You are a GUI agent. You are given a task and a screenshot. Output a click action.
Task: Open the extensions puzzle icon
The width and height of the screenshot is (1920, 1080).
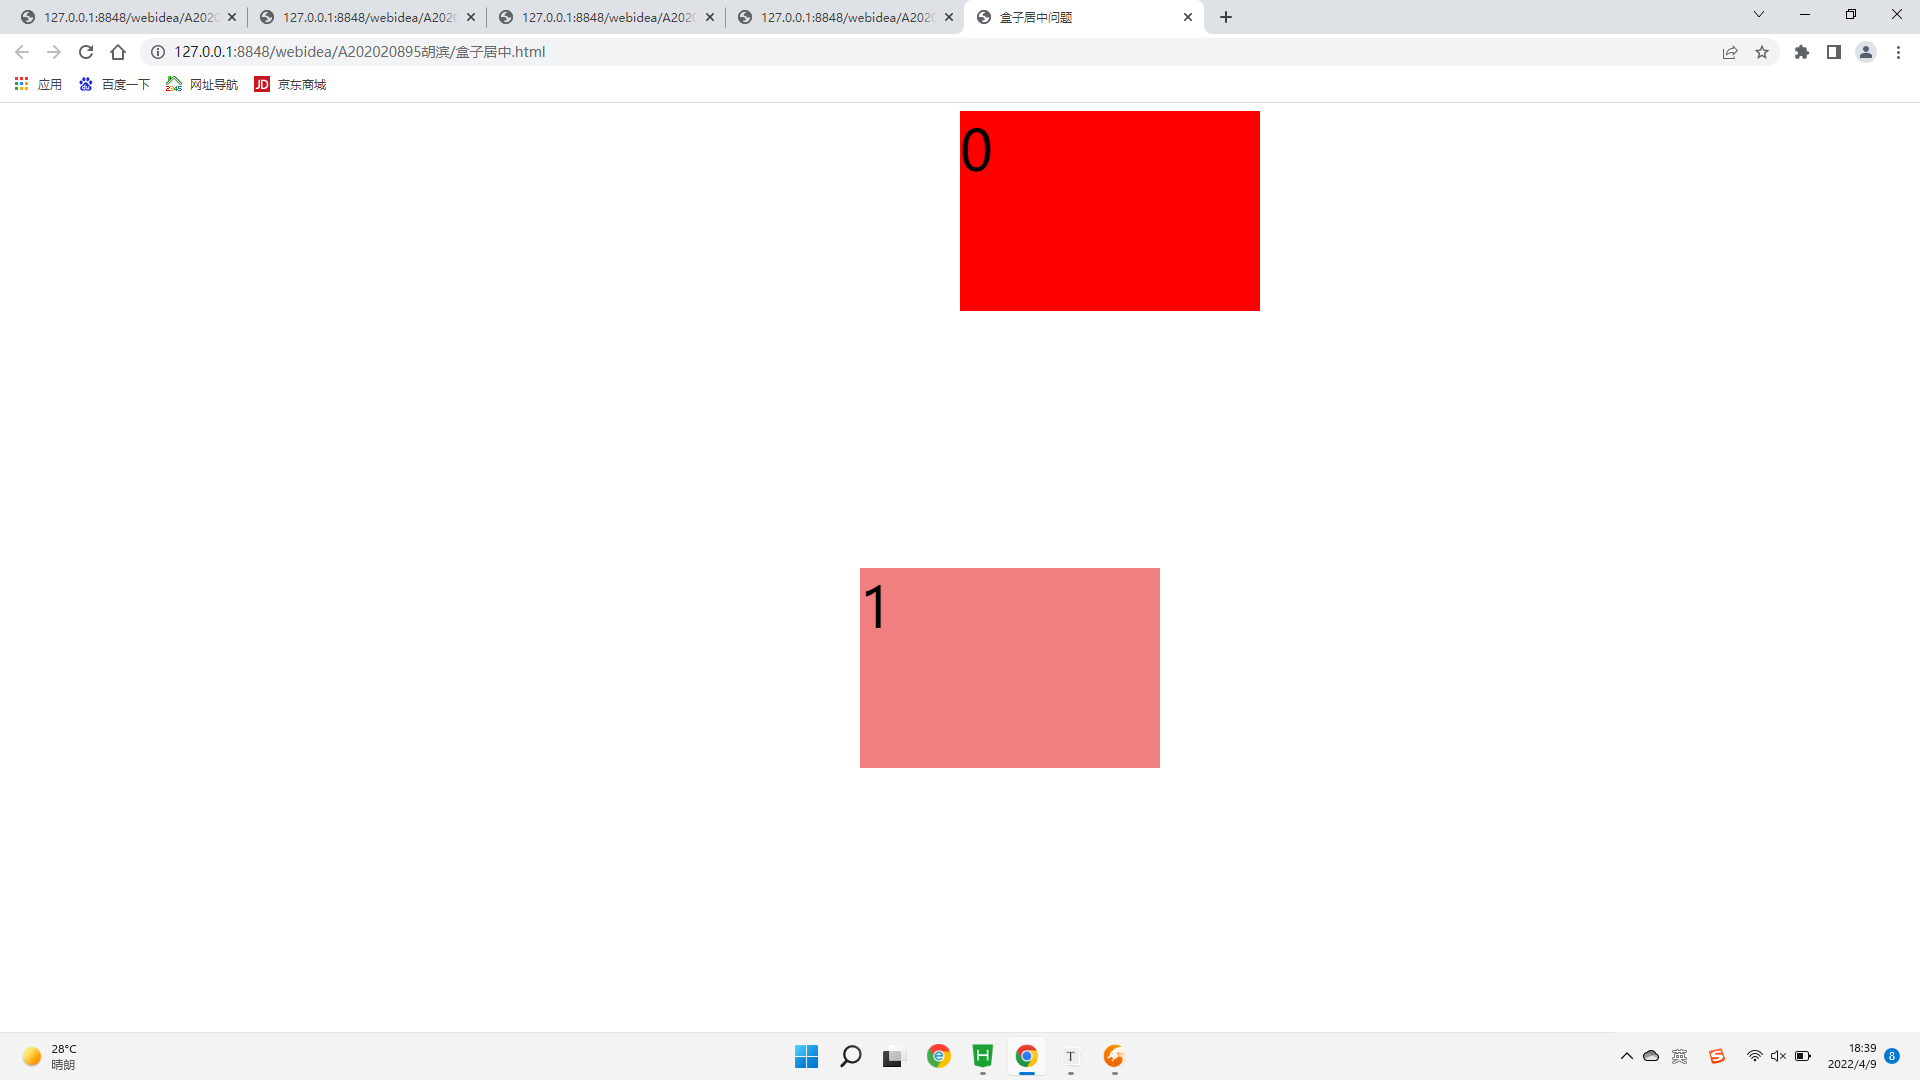1802,52
